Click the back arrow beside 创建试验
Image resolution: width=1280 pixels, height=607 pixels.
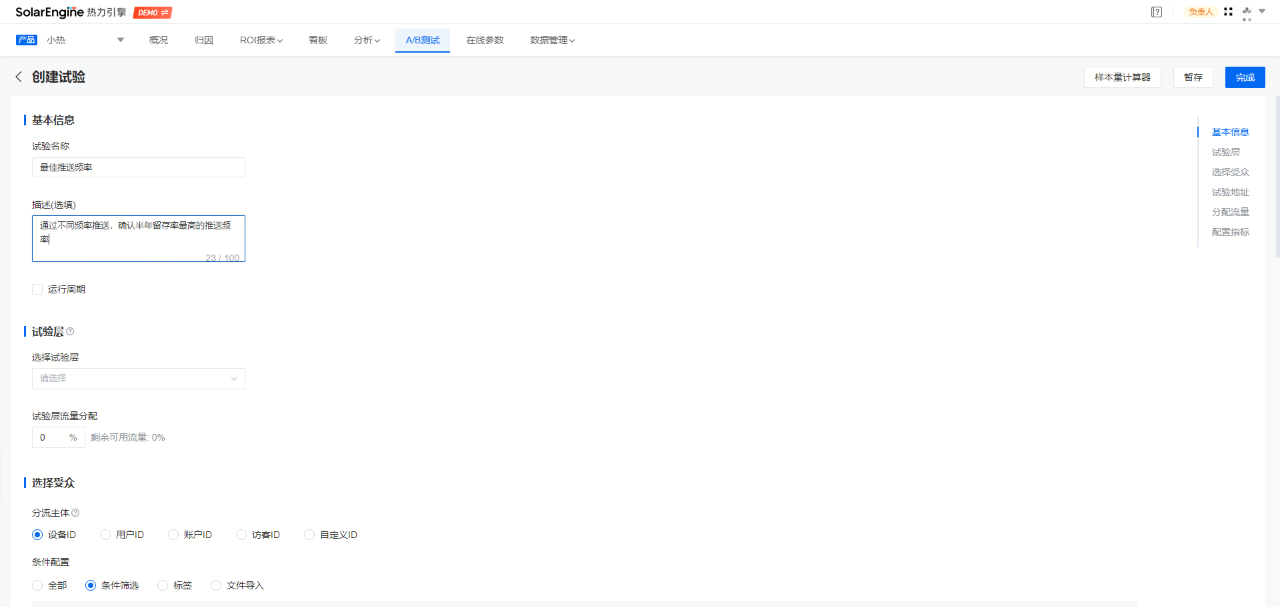point(18,76)
